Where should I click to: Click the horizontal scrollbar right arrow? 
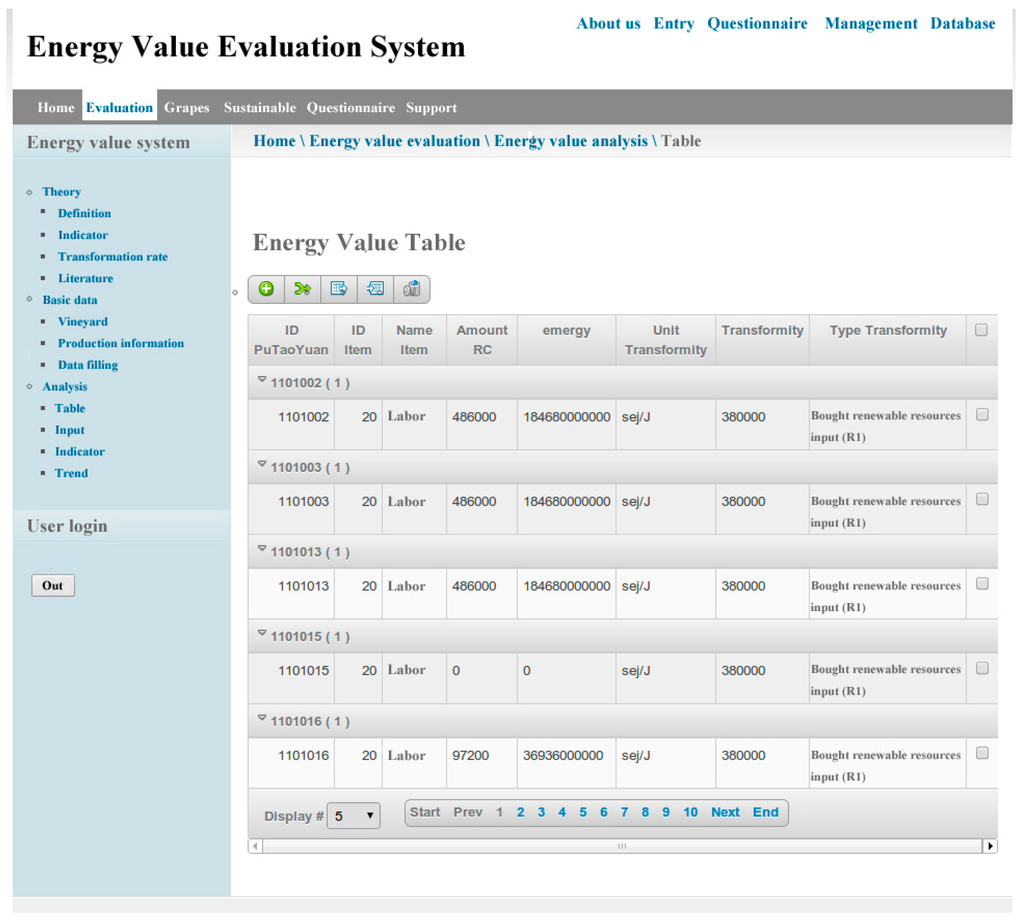(x=990, y=846)
